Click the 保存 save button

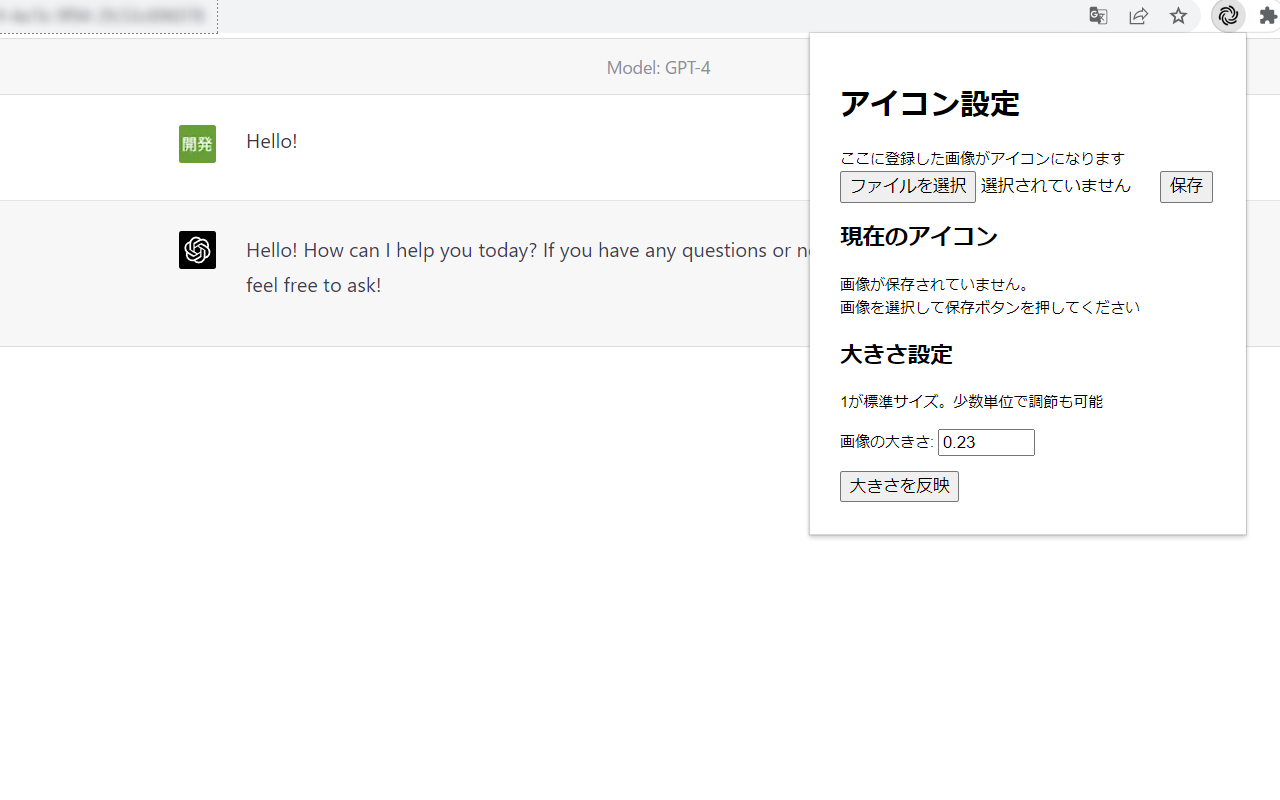[1186, 187]
